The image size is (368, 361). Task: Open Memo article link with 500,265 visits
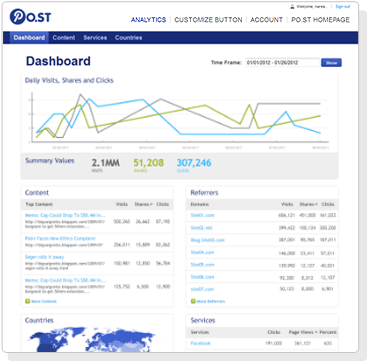[x=66, y=215]
